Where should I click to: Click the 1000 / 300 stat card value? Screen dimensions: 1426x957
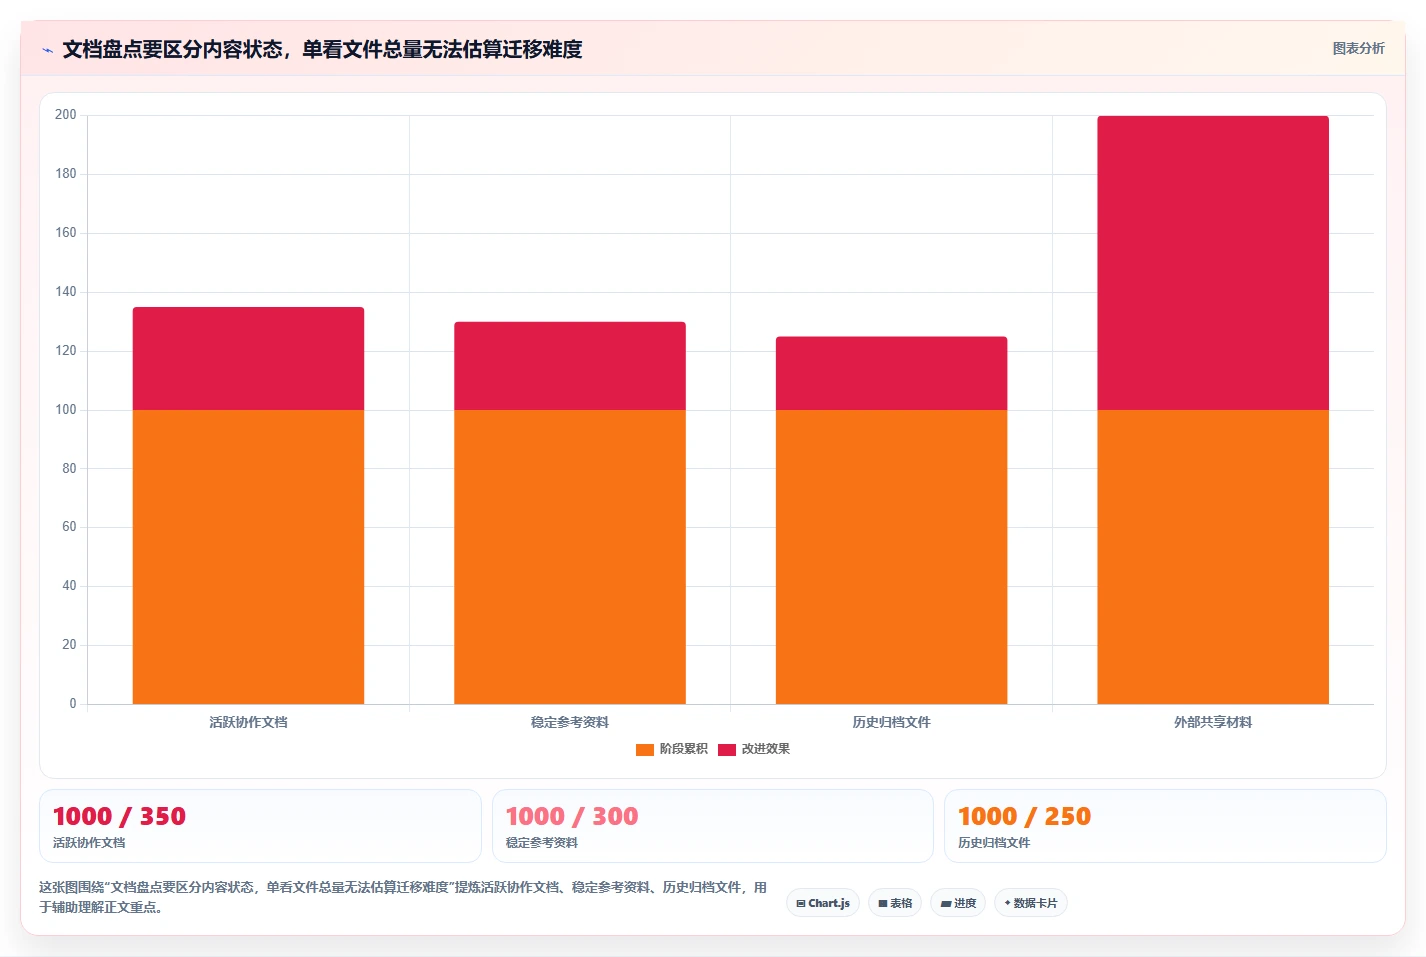[572, 817]
